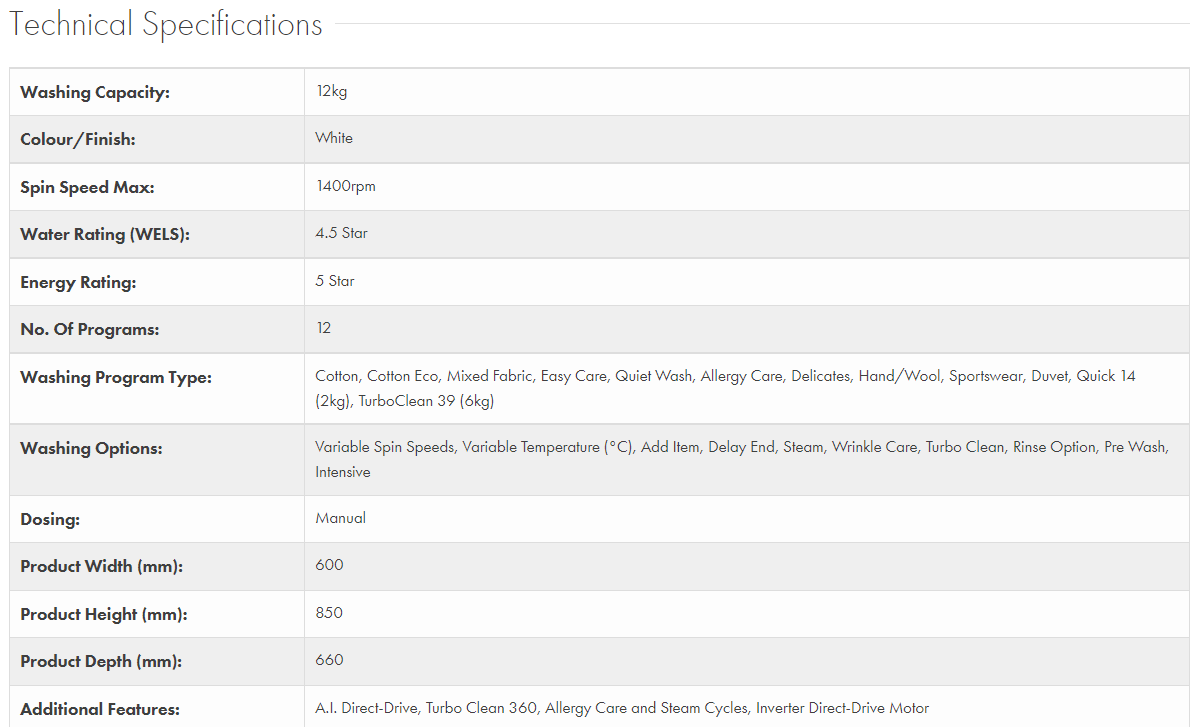Click the No. Of Programs label
Image resolution: width=1195 pixels, height=727 pixels.
pos(89,329)
